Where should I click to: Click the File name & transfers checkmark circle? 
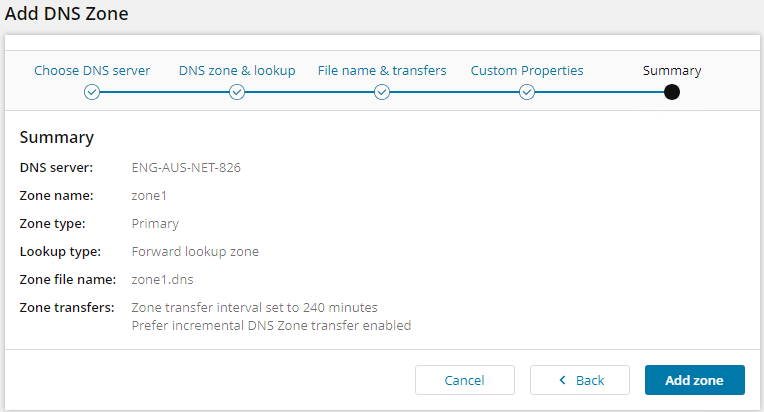[382, 92]
